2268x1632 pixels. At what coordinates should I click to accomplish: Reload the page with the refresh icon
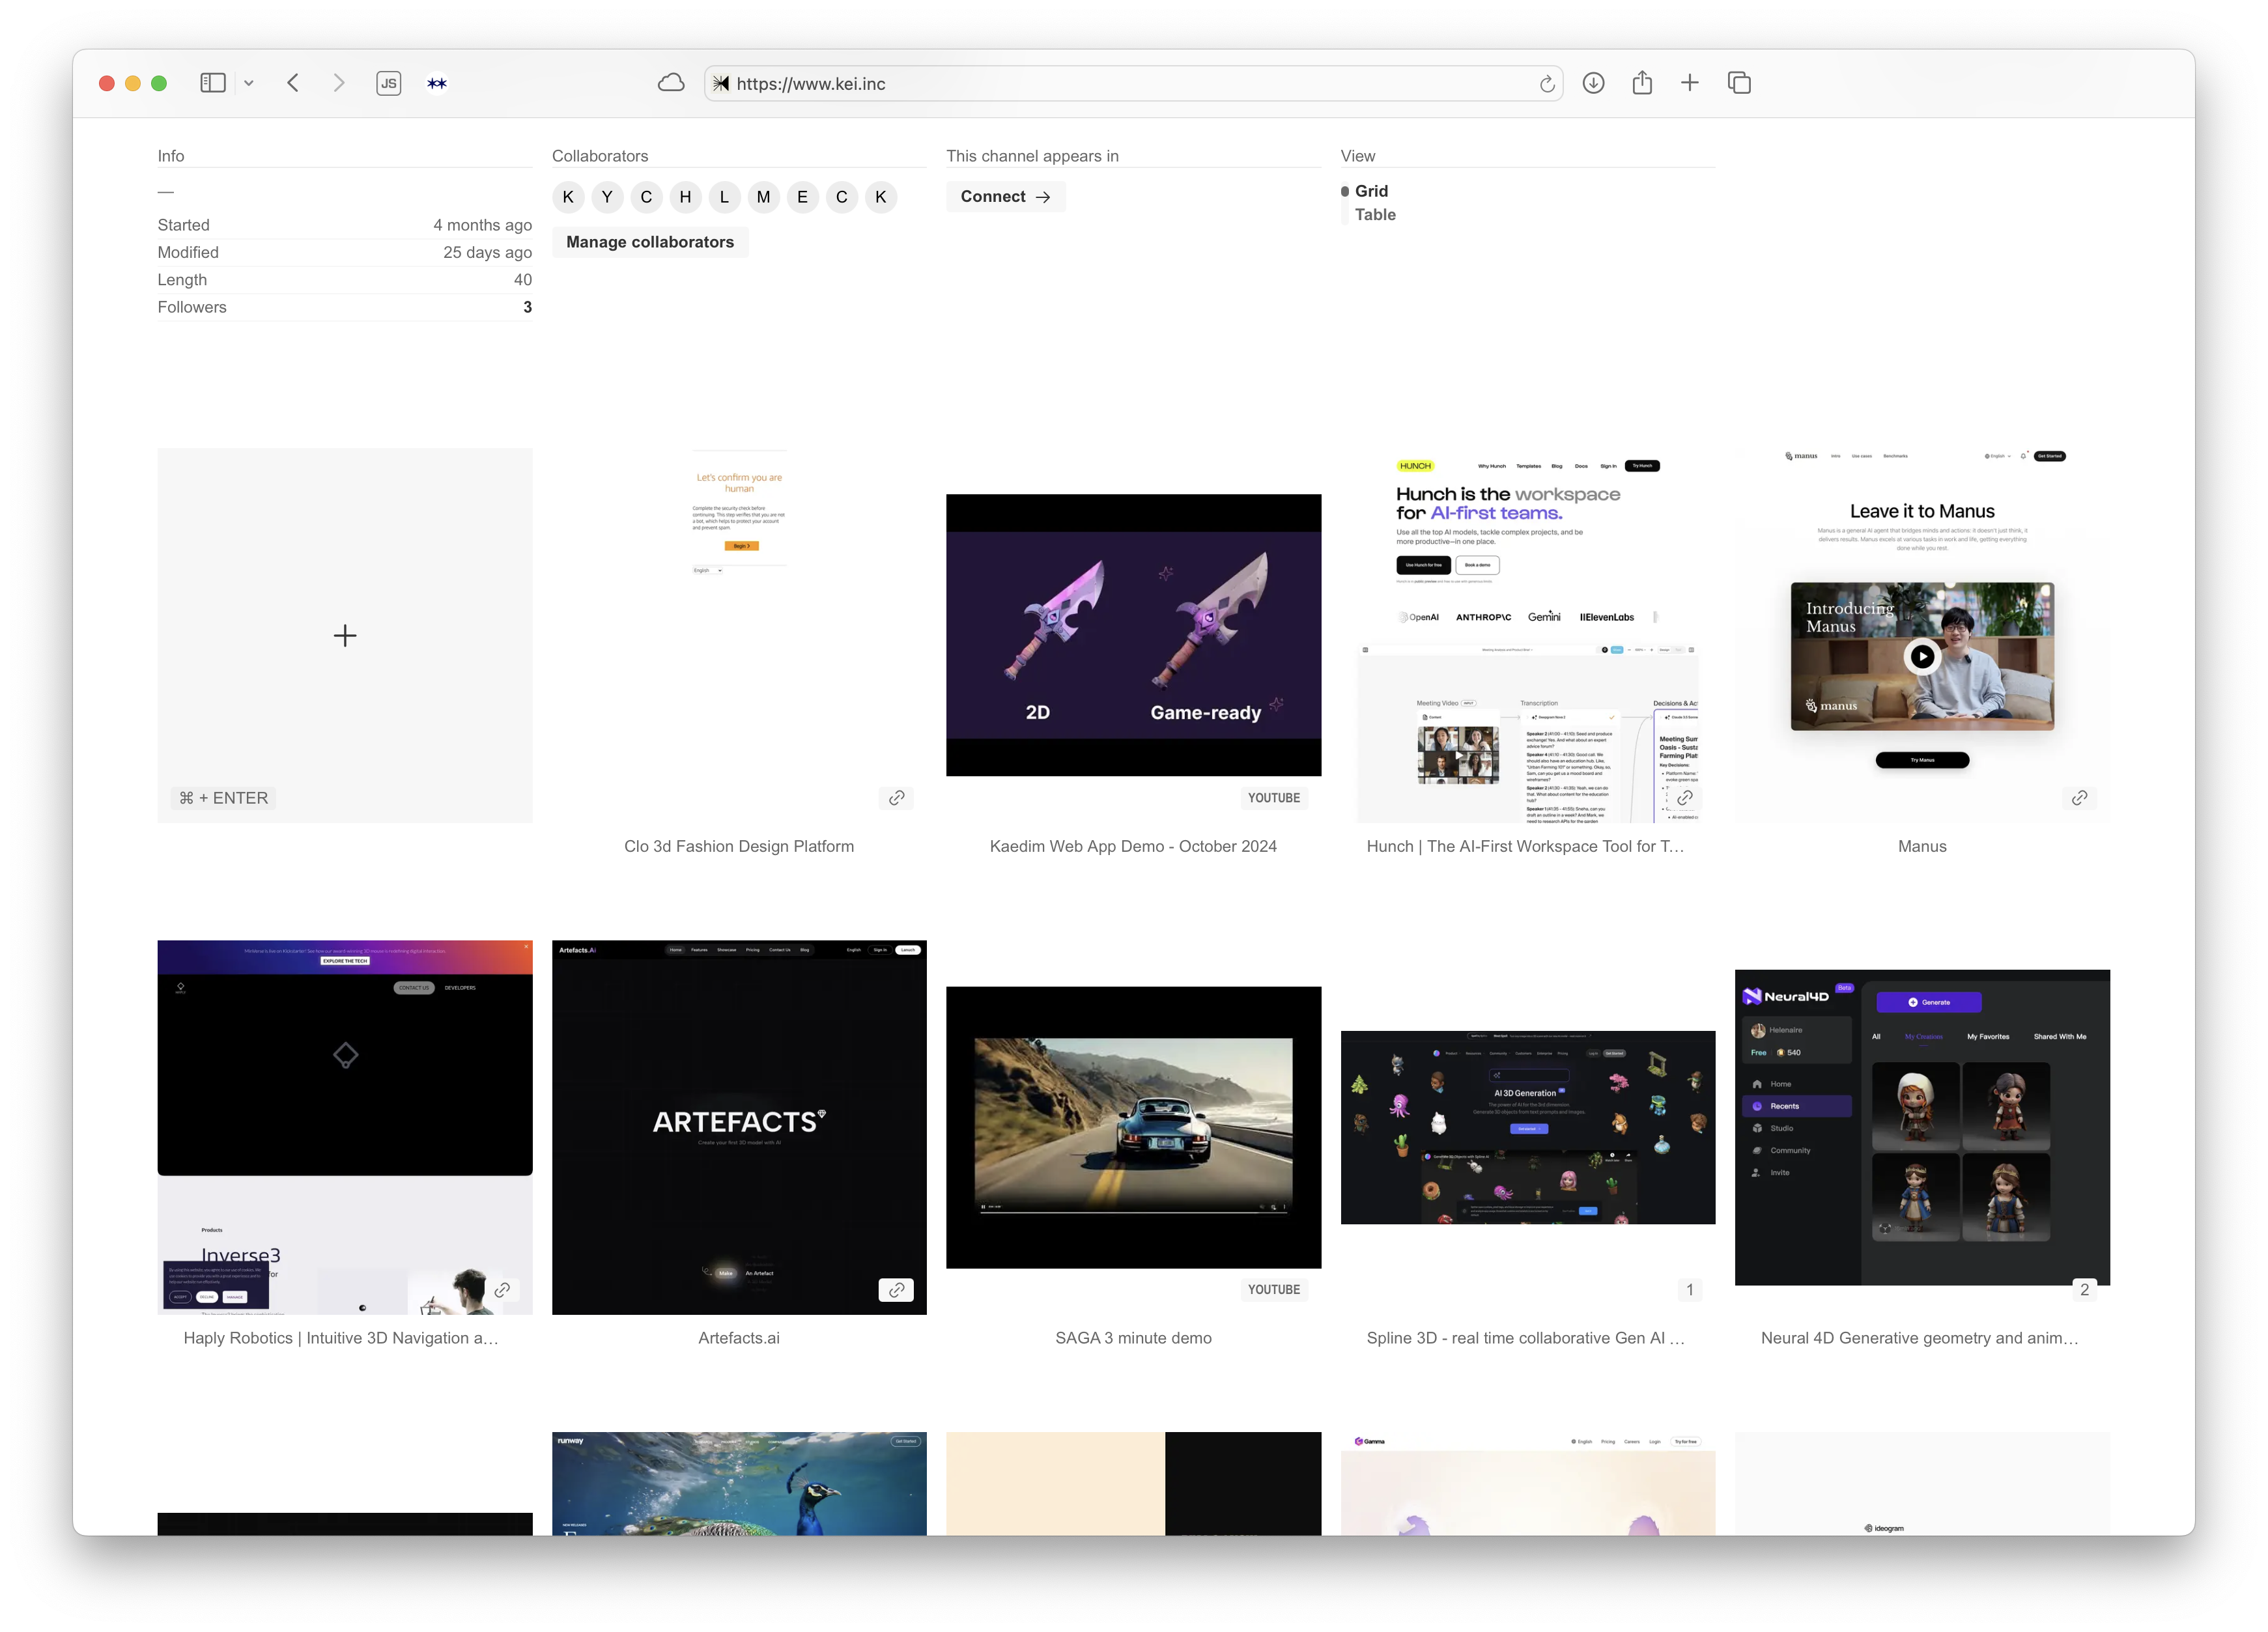pyautogui.click(x=1546, y=84)
